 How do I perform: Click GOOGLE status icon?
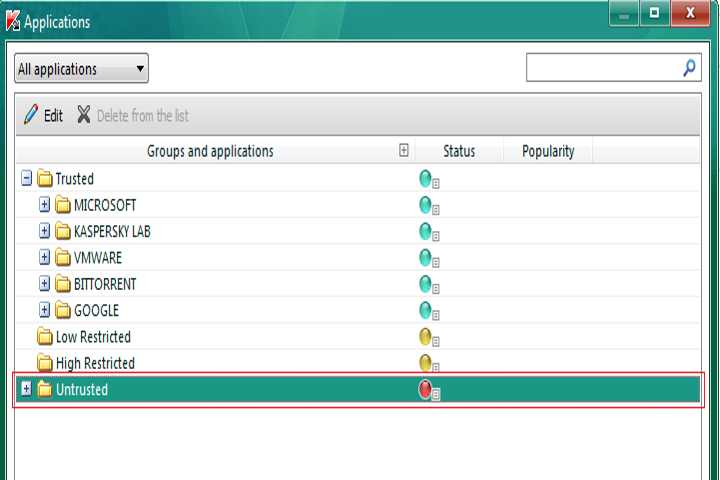click(429, 311)
